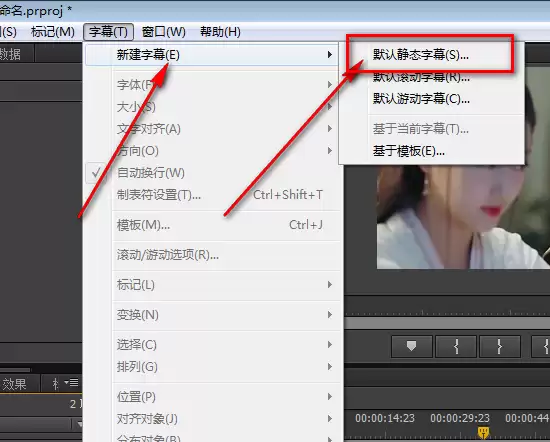Screen dimensions: 550x442
Task: Select 新建字幕(E) menu entry
Action: (x=212, y=55)
